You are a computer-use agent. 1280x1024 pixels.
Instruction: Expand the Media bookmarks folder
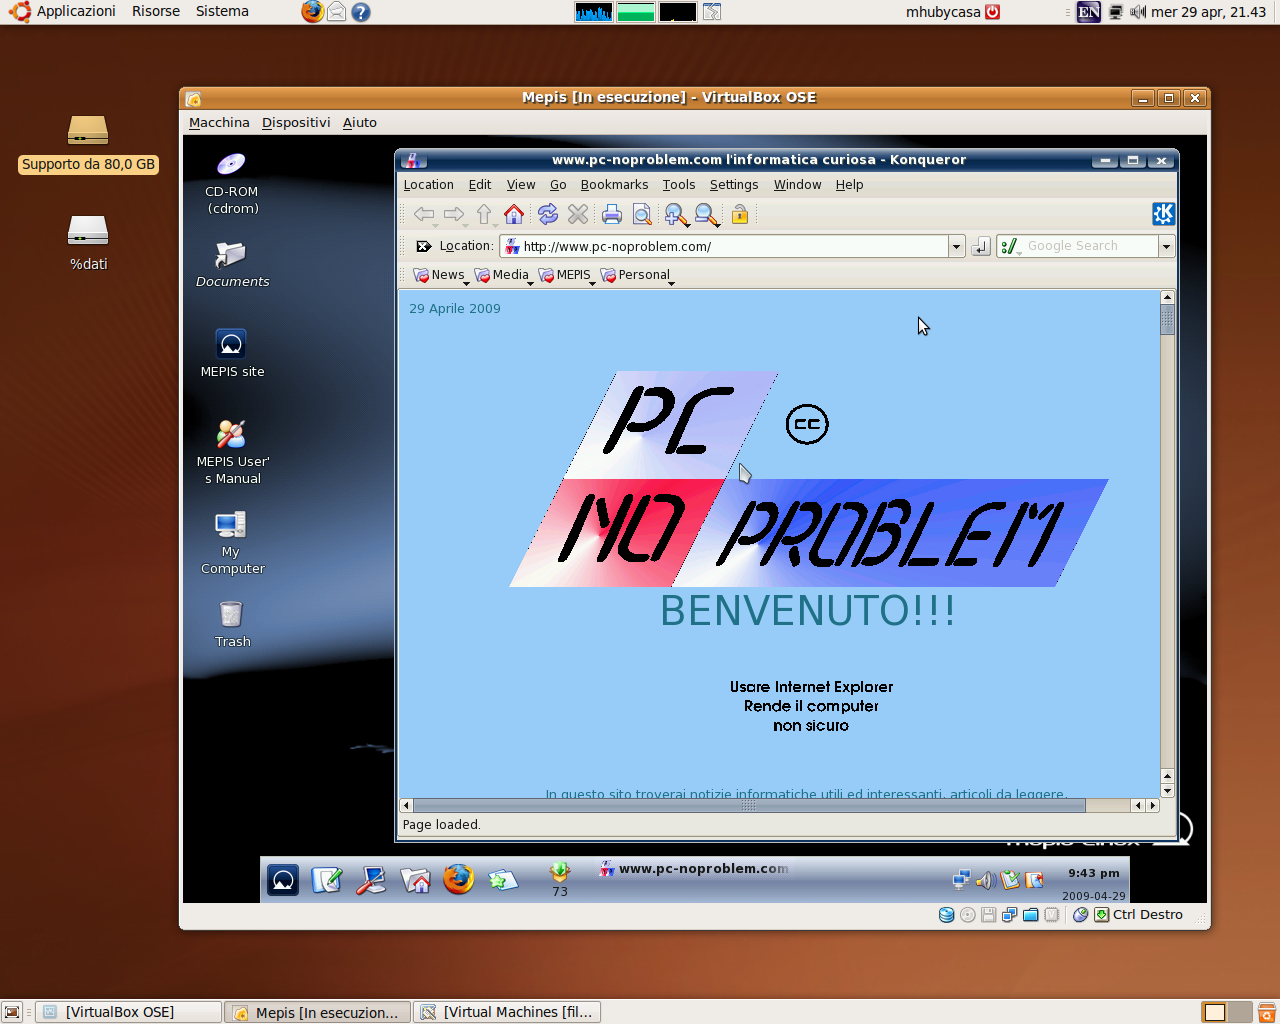click(x=503, y=275)
